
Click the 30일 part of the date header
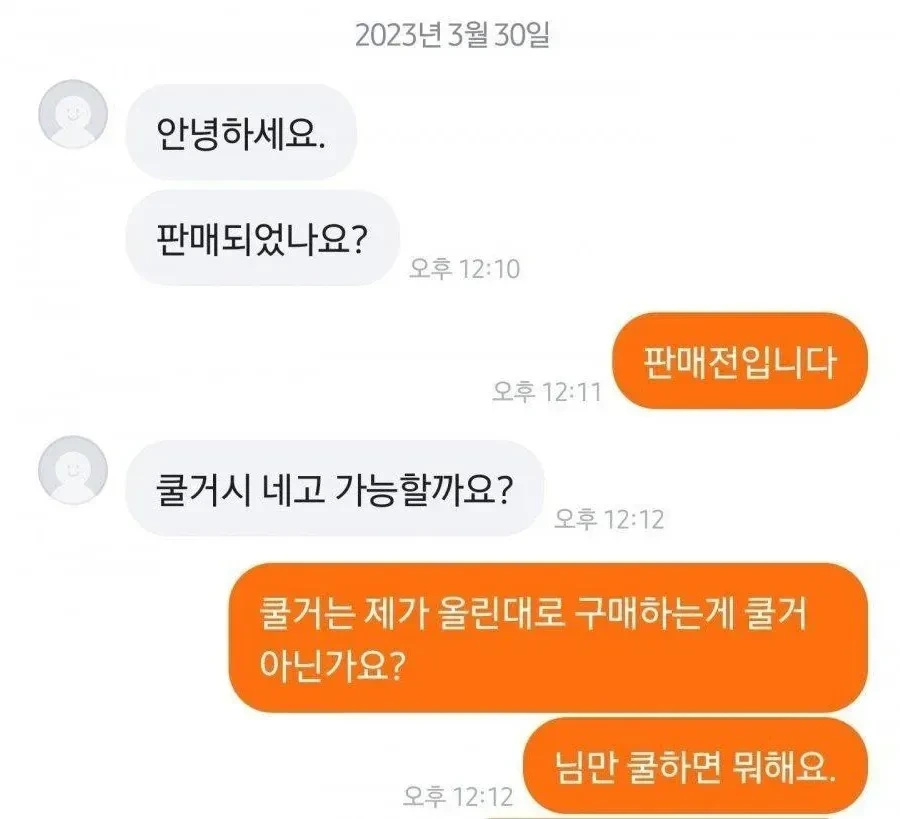click(522, 35)
